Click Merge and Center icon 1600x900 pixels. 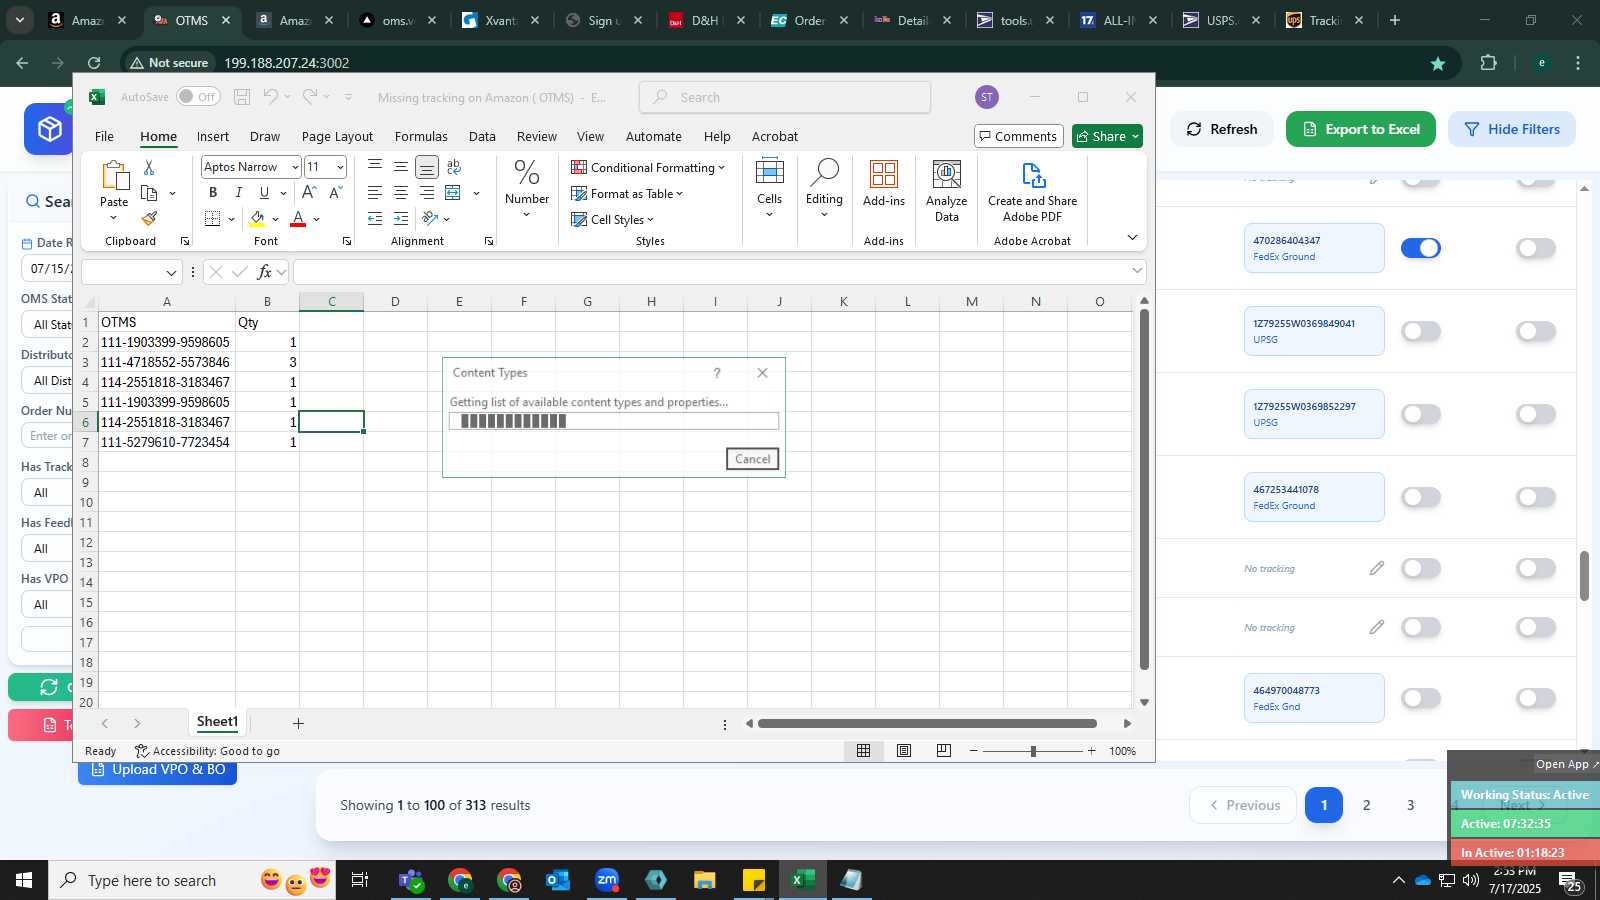click(453, 192)
